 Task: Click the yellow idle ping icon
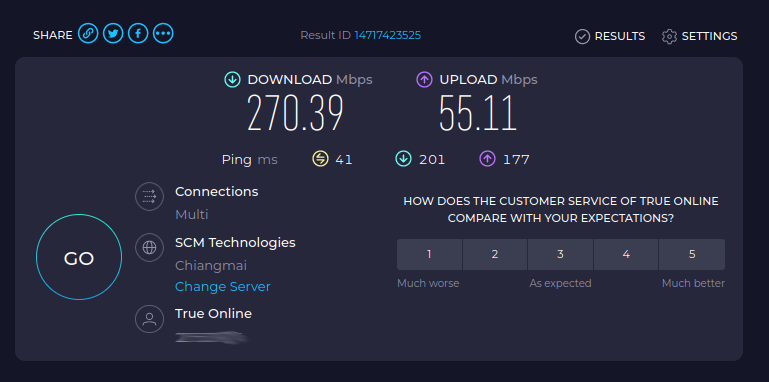(320, 159)
